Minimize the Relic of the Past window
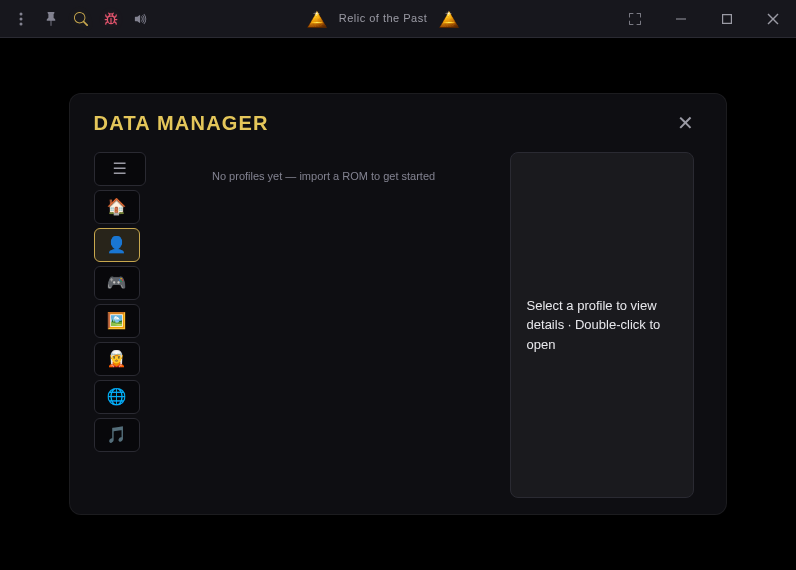The height and width of the screenshot is (570, 796). tap(681, 19)
